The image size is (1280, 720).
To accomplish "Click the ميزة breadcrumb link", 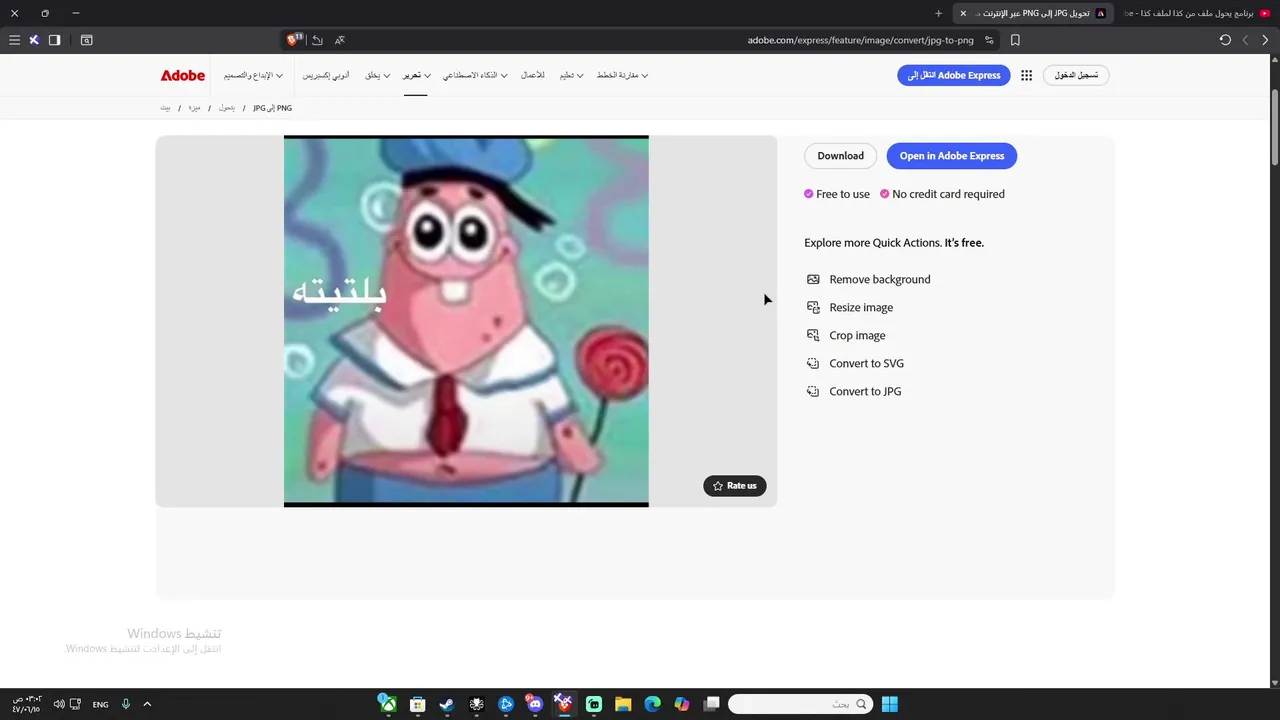I will (x=195, y=107).
